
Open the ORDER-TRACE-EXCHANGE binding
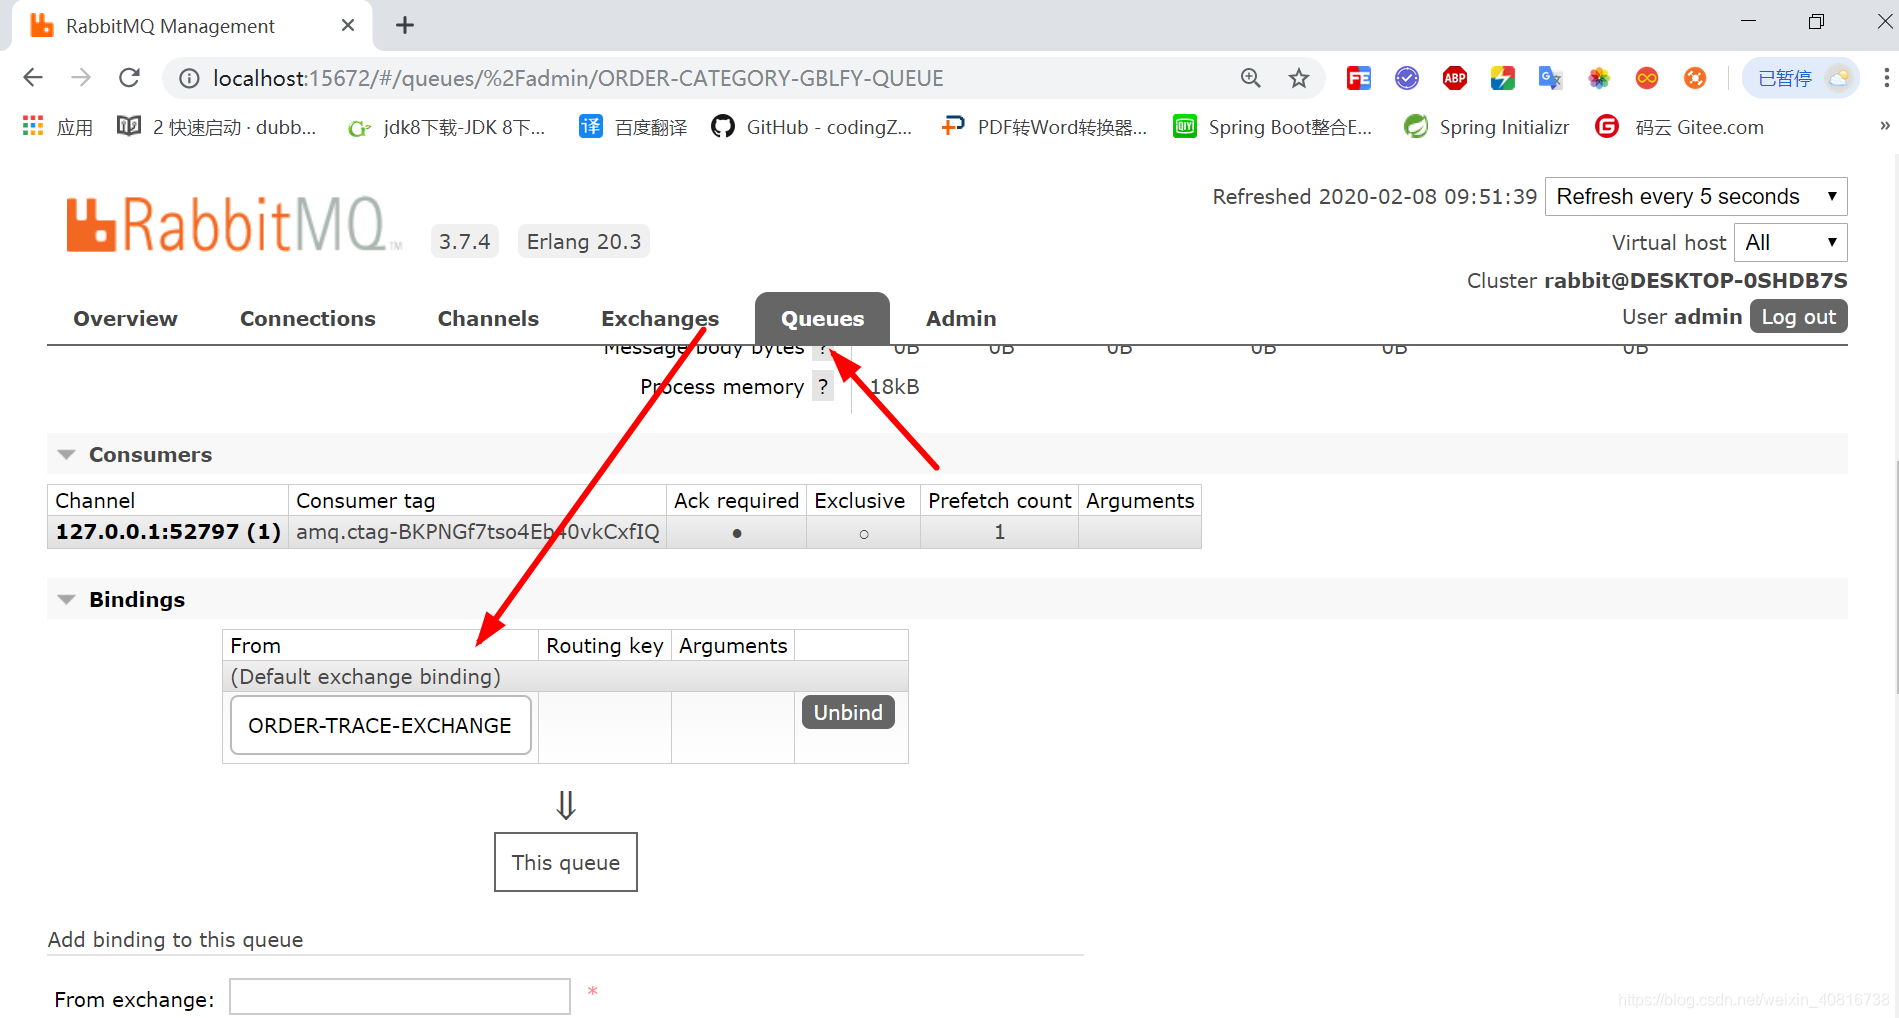click(380, 725)
